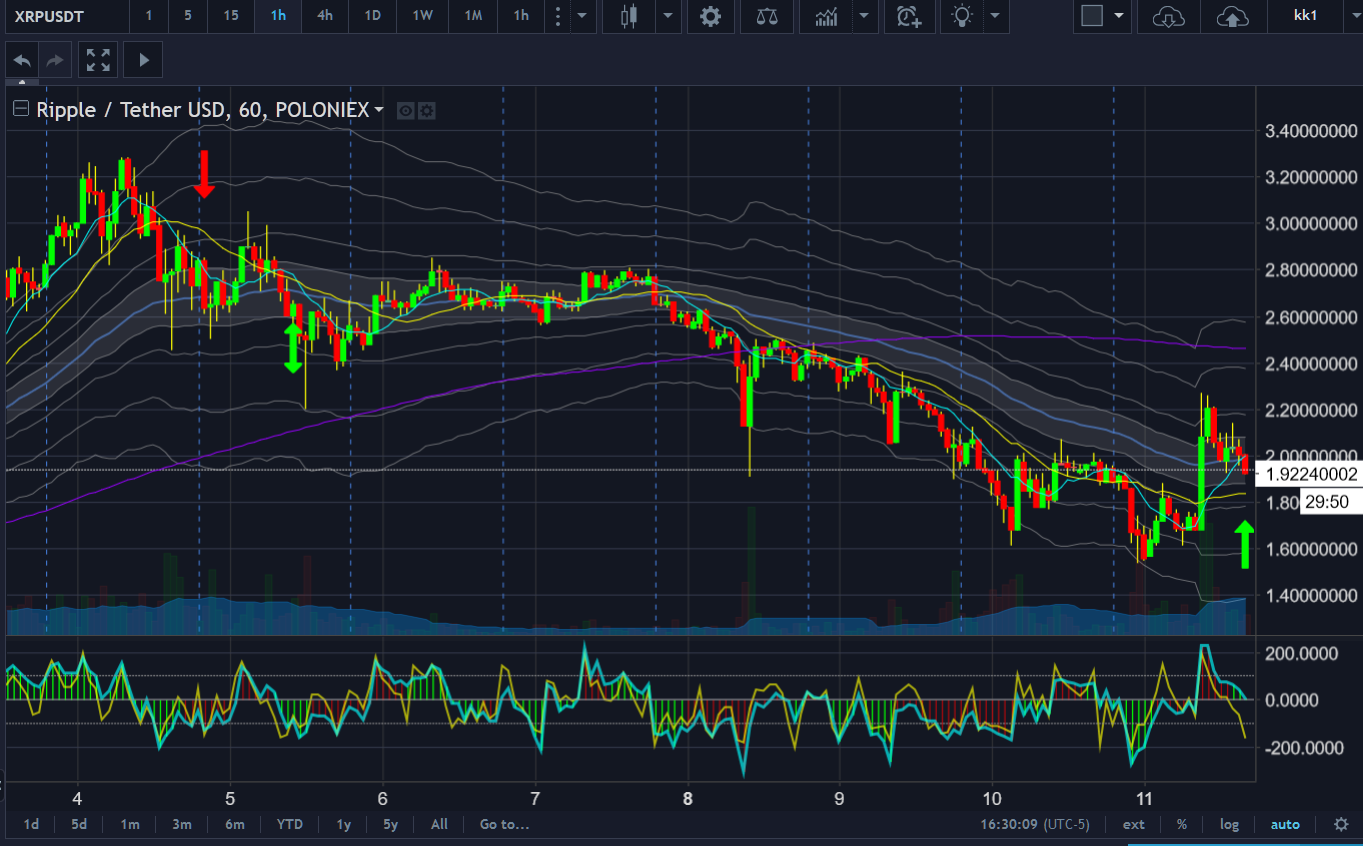This screenshot has width=1363, height=846.
Task: Click the Ripple / Tether USD, 60, POLONIEX title
Action: pyautogui.click(x=203, y=110)
